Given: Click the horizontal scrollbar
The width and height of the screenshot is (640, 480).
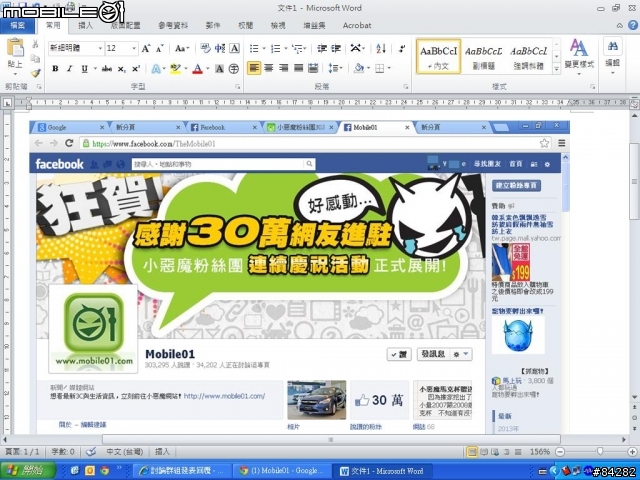Looking at the screenshot, I should pos(331,440).
